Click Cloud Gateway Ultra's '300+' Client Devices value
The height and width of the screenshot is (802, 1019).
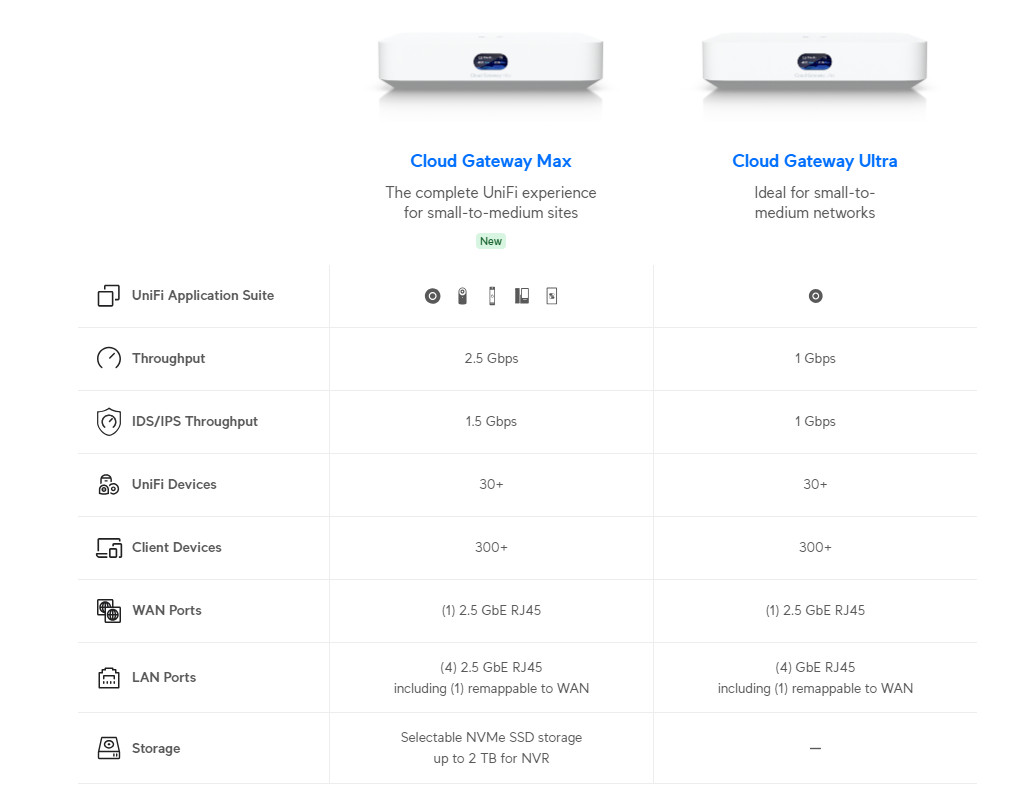(815, 547)
